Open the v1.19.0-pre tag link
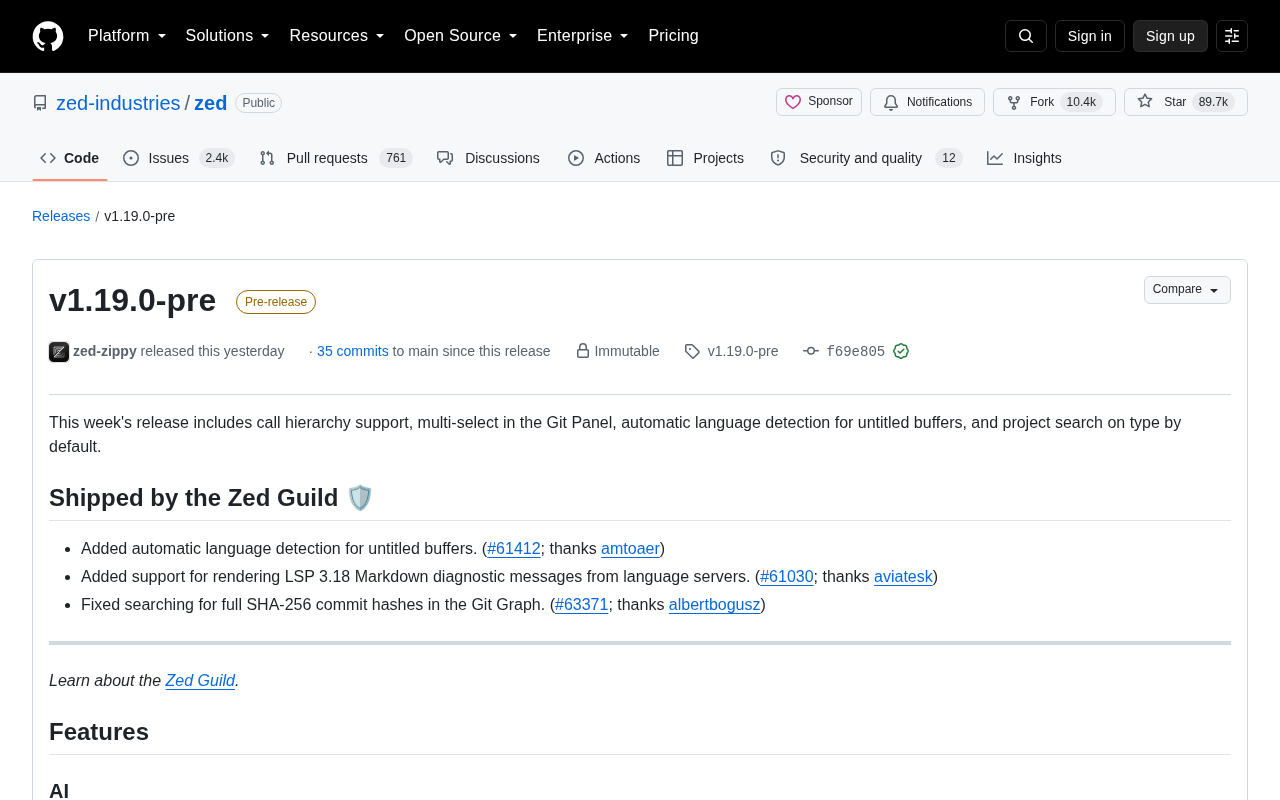The height and width of the screenshot is (800, 1280). point(743,351)
